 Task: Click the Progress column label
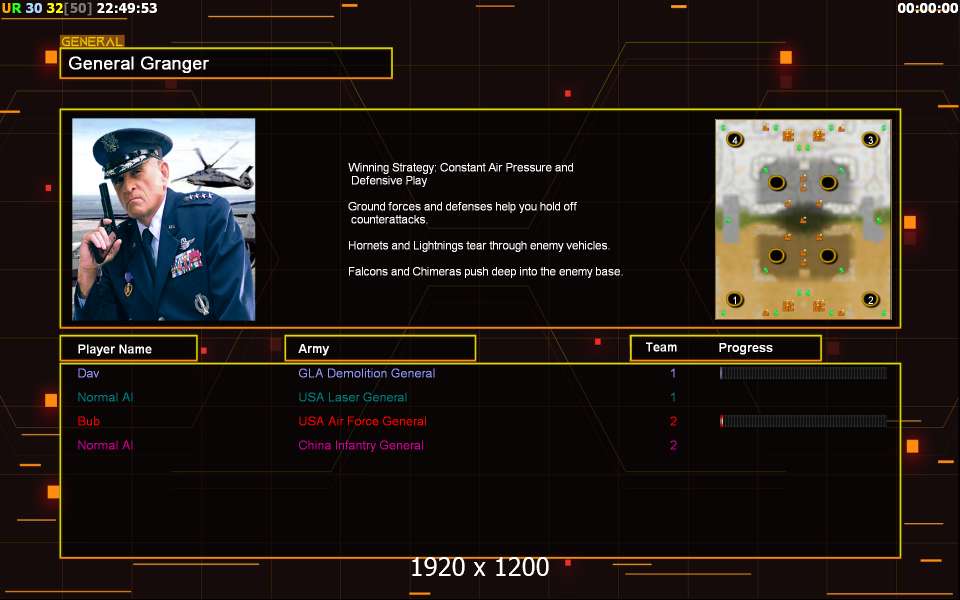[745, 348]
